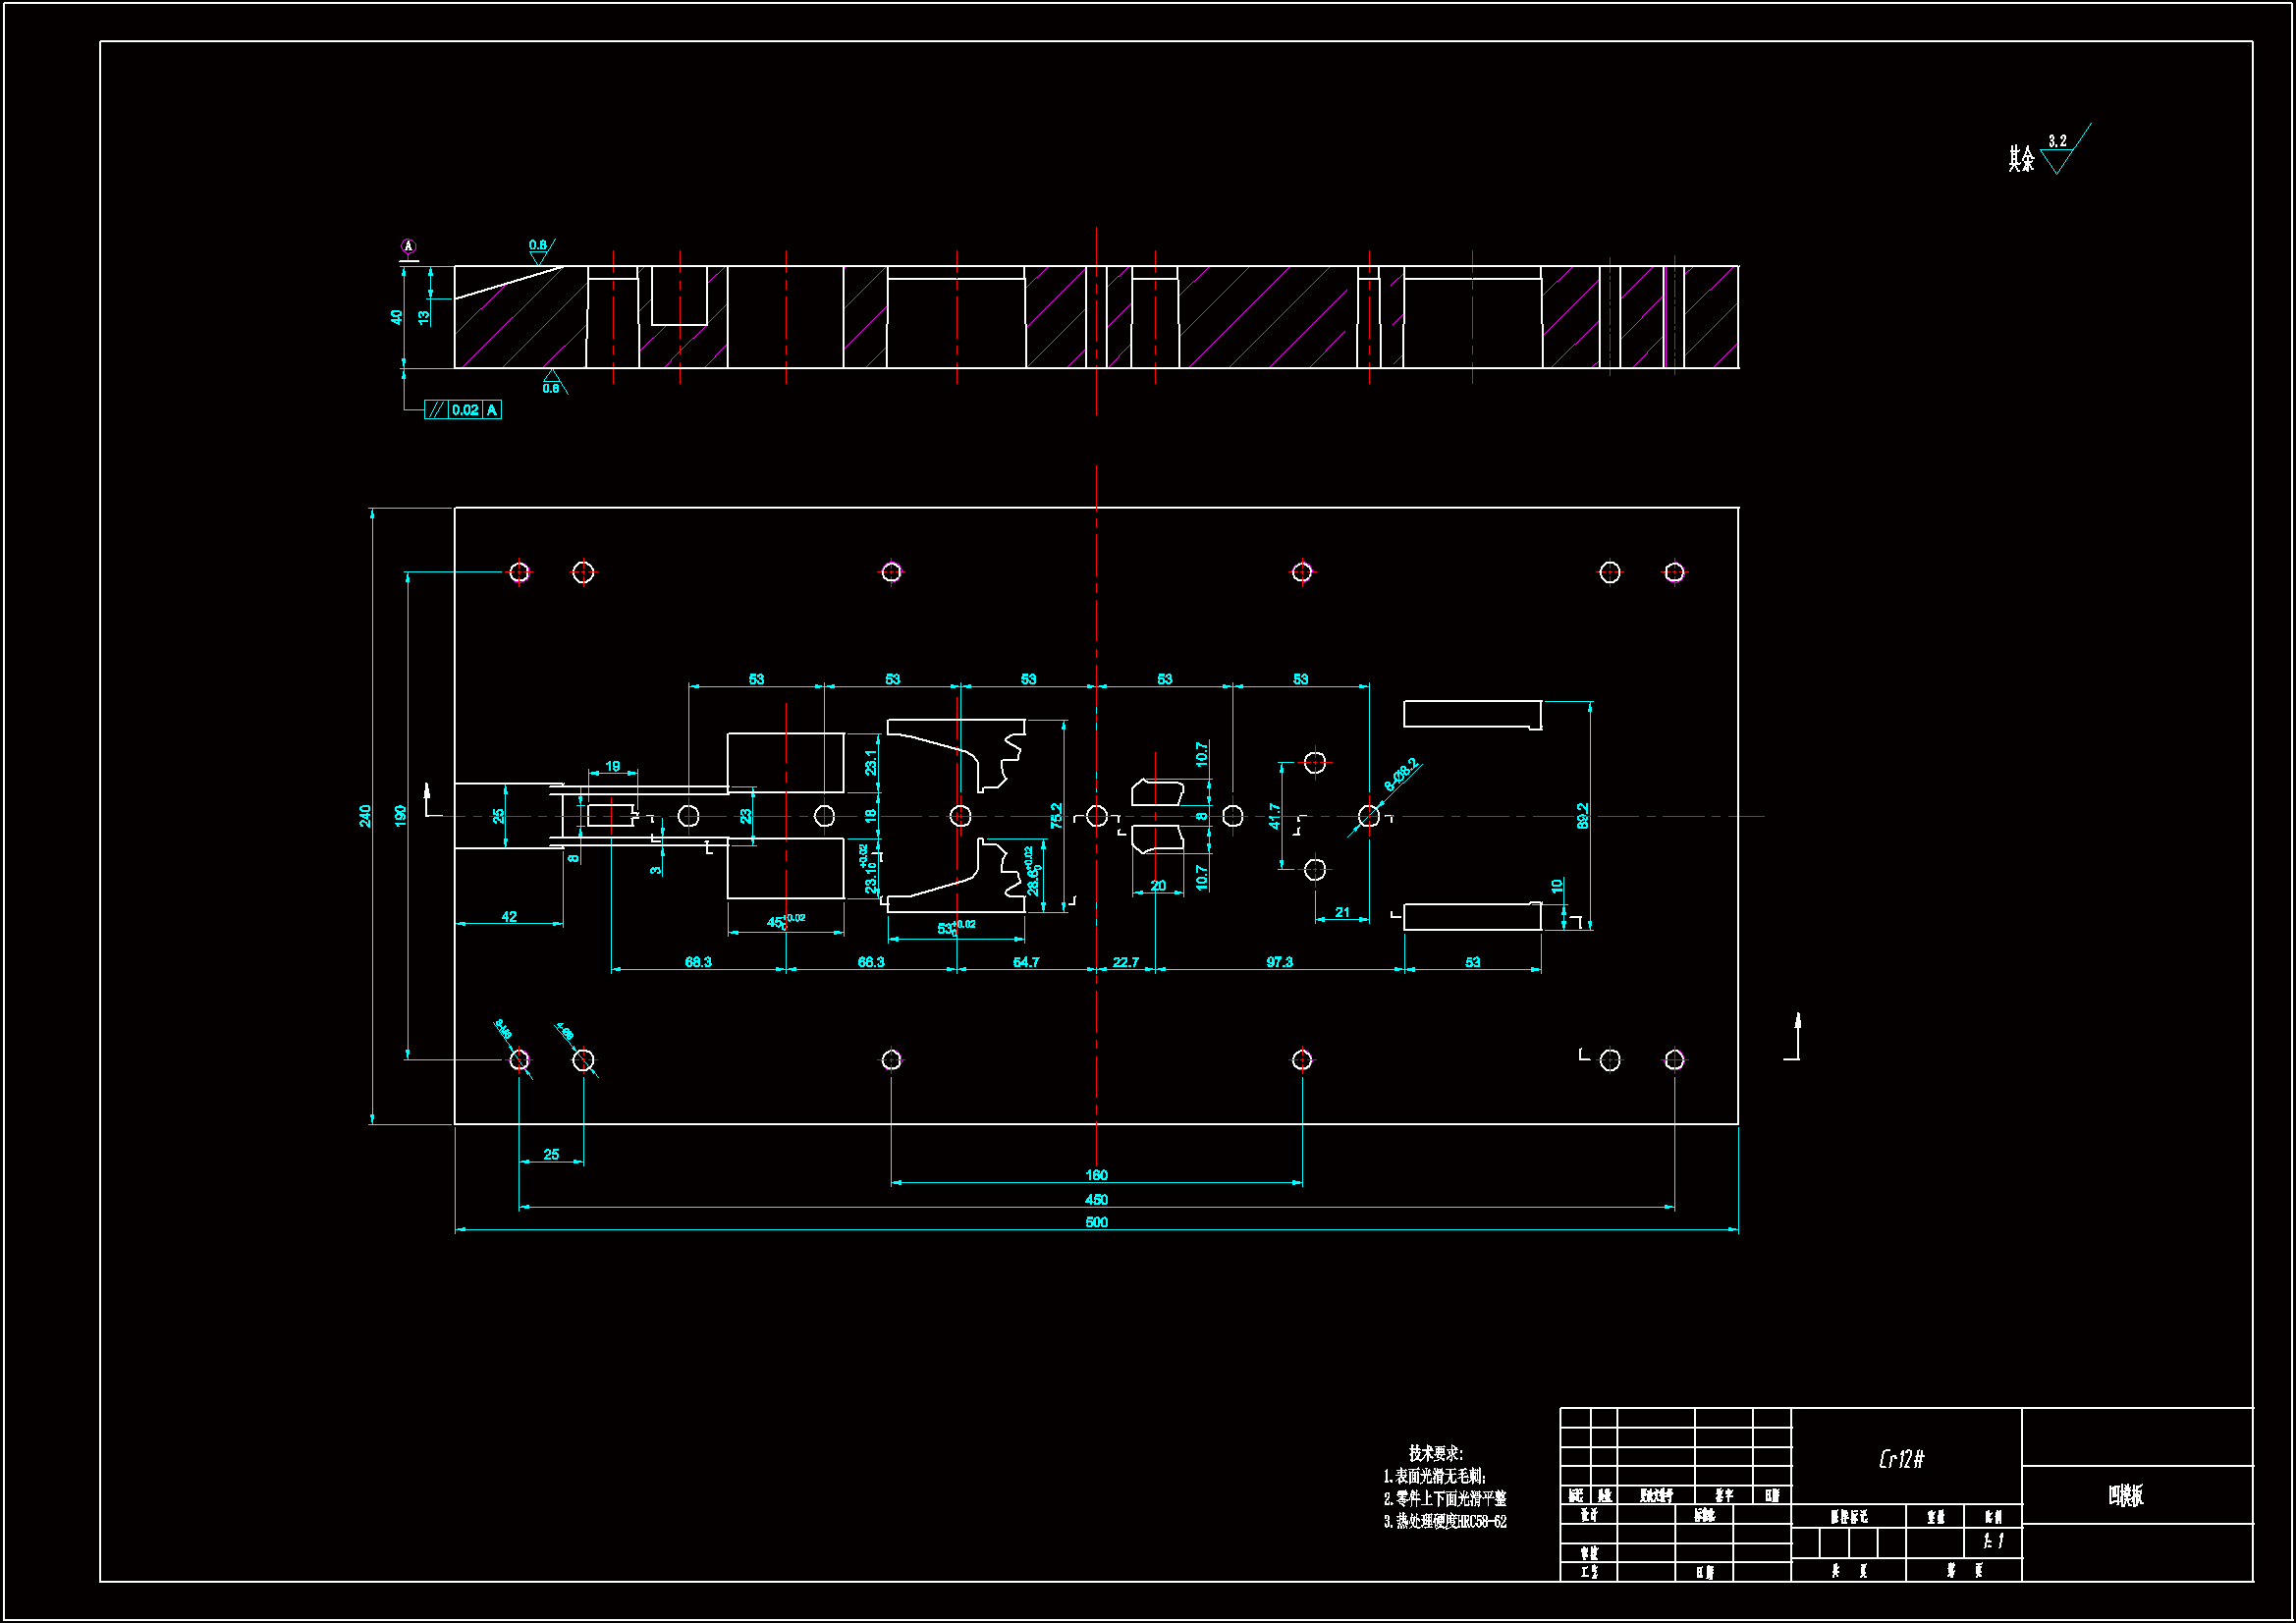Select the 160 dimension text

[x=1096, y=1175]
